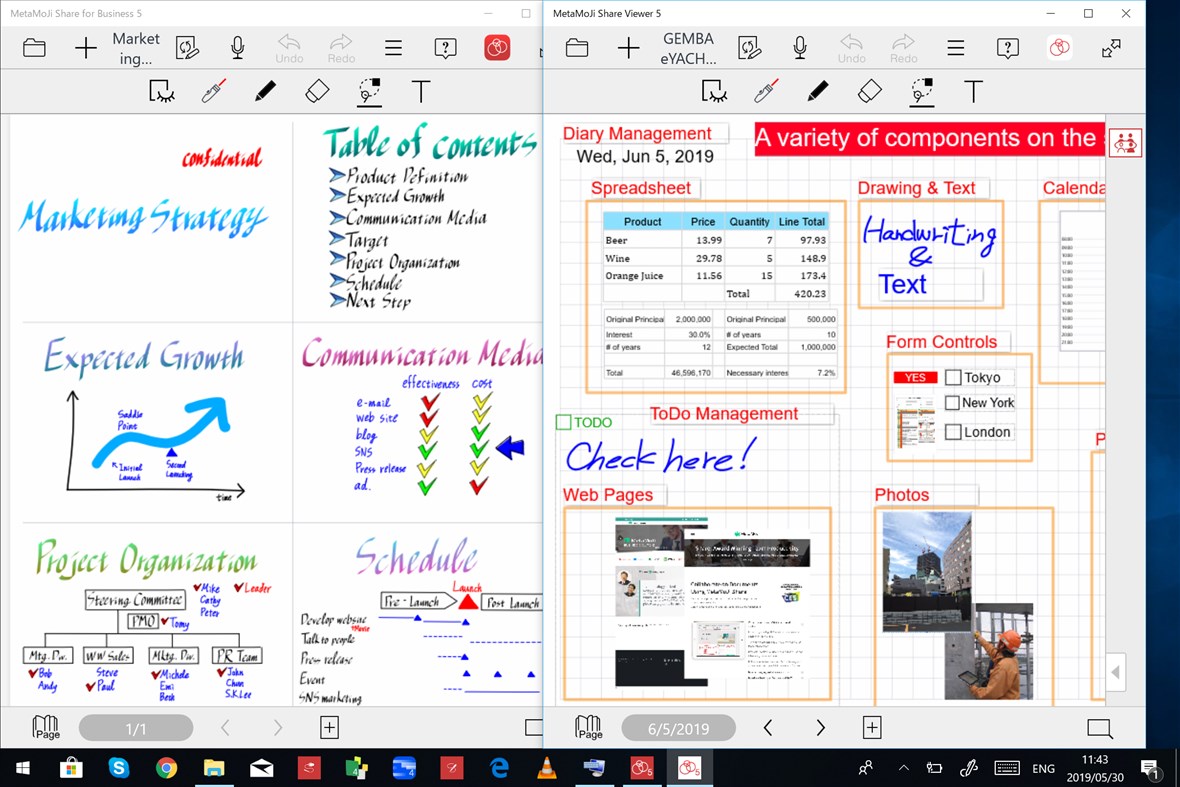The image size is (1180, 787).
Task: Select the lasso selection tool
Action: pyautogui.click(x=920, y=91)
